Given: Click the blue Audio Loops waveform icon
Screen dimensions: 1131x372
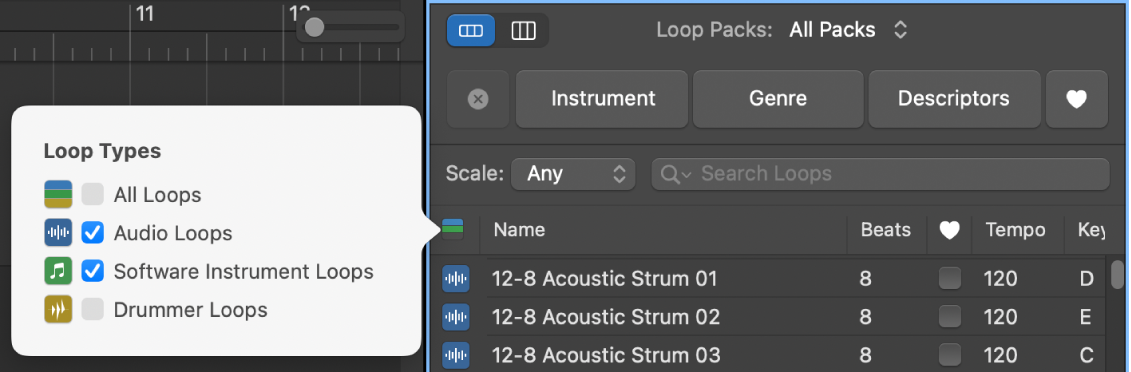Looking at the screenshot, I should (x=58, y=233).
